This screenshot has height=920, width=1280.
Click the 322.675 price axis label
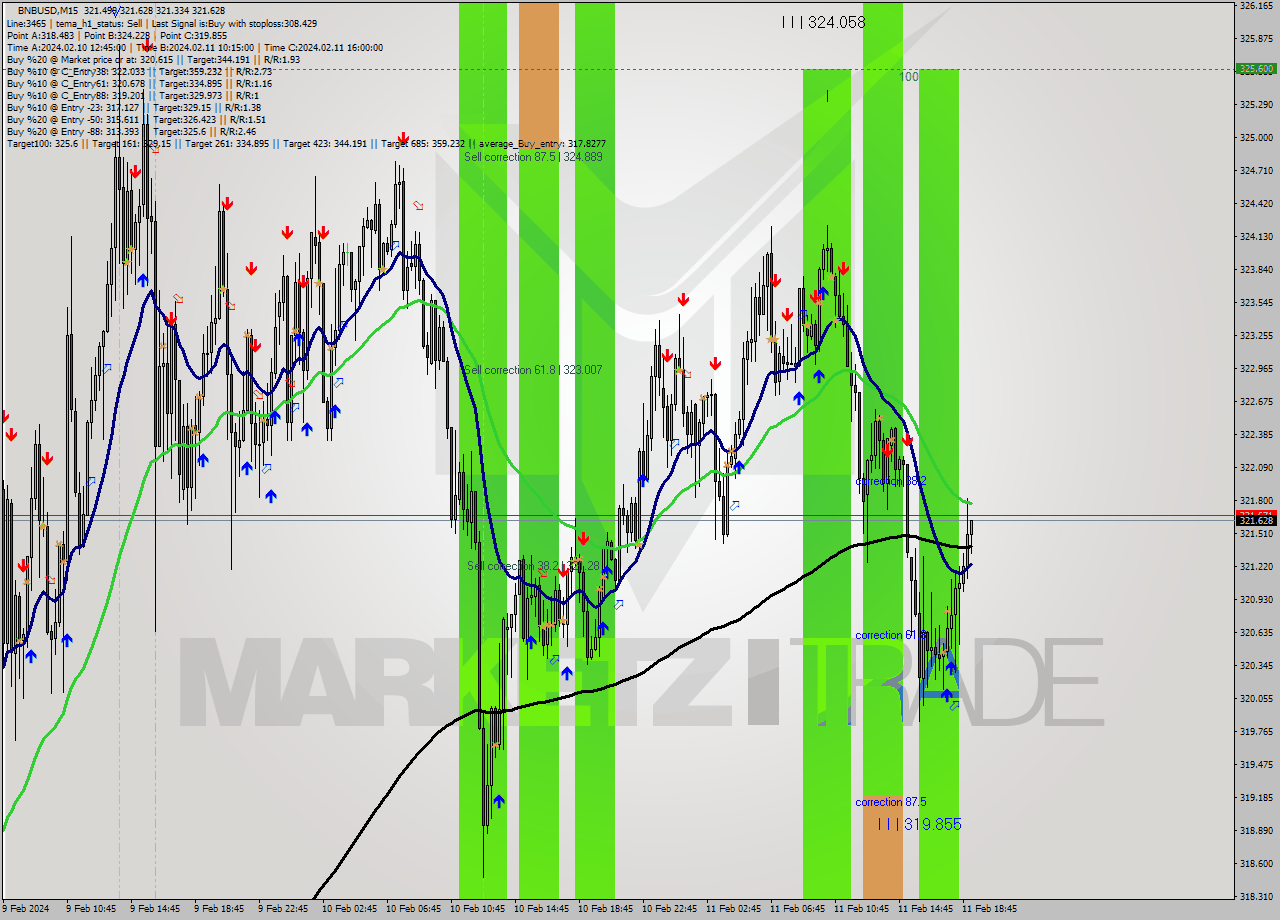click(1256, 401)
